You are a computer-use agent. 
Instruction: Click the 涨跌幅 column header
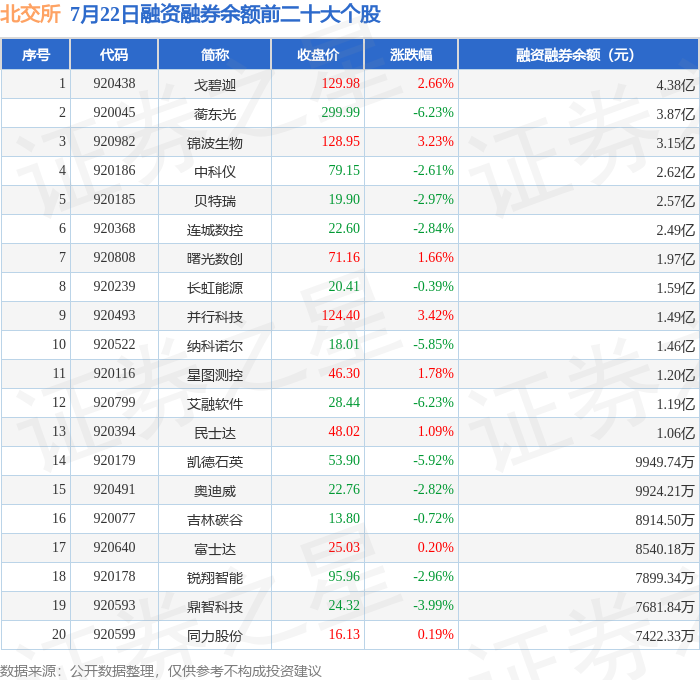tap(411, 54)
